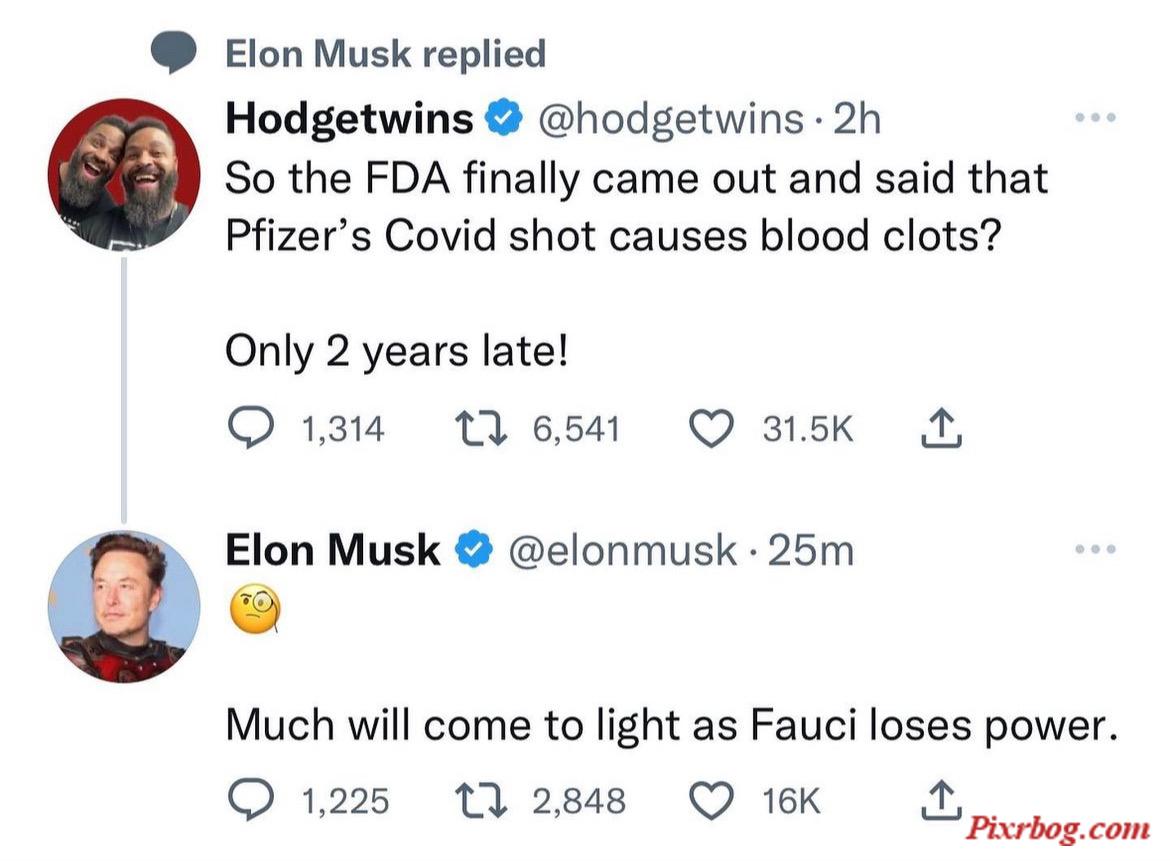Share Elon Musk's tweet
The width and height of the screenshot is (1170, 861).
click(x=941, y=799)
